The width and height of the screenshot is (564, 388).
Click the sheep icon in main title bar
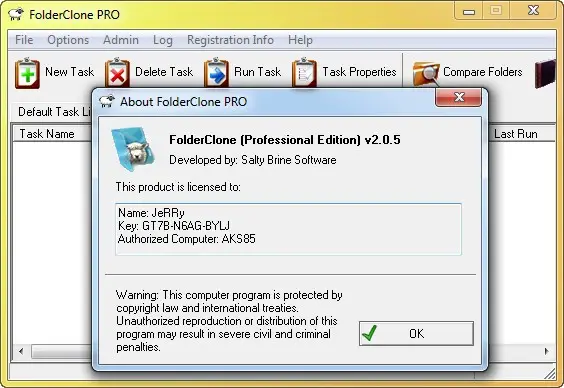tap(16, 14)
